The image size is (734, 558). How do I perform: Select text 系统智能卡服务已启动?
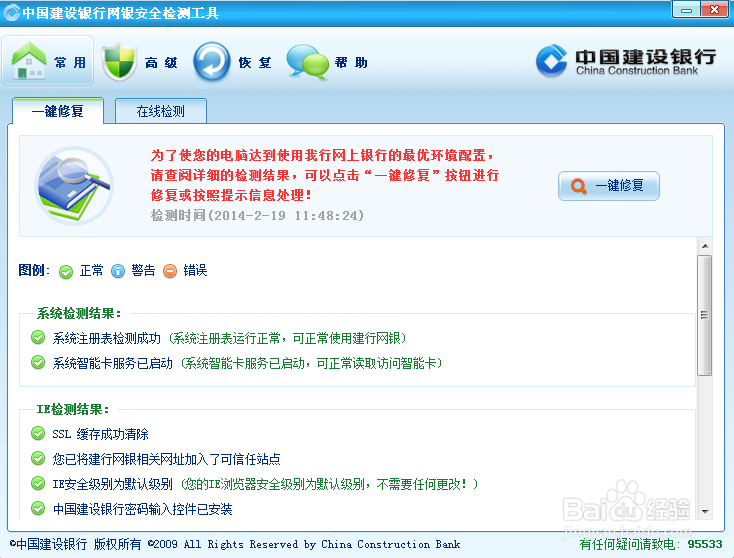[x=112, y=363]
